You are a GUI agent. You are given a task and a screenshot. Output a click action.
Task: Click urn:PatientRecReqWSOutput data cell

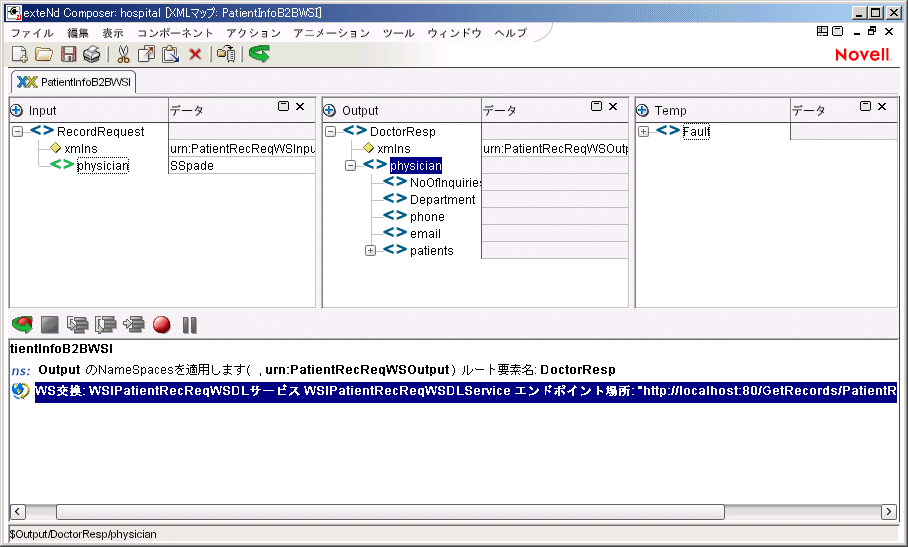click(555, 149)
